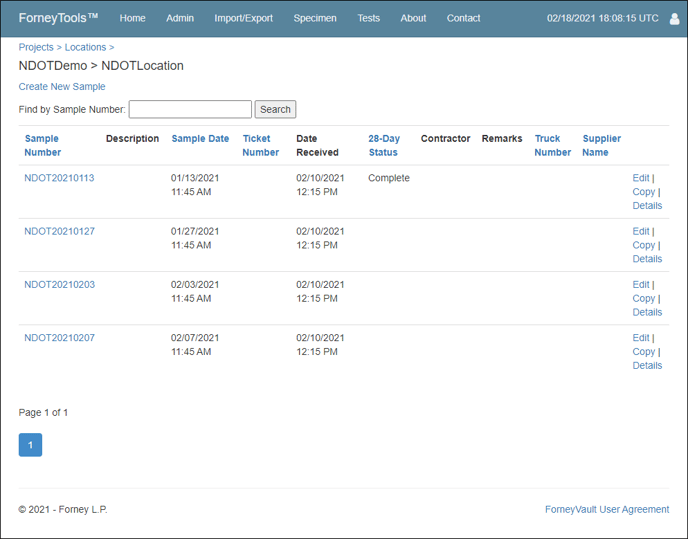Click the UTC date and time display
Viewport: 688px width, 539px height.
(x=602, y=18)
